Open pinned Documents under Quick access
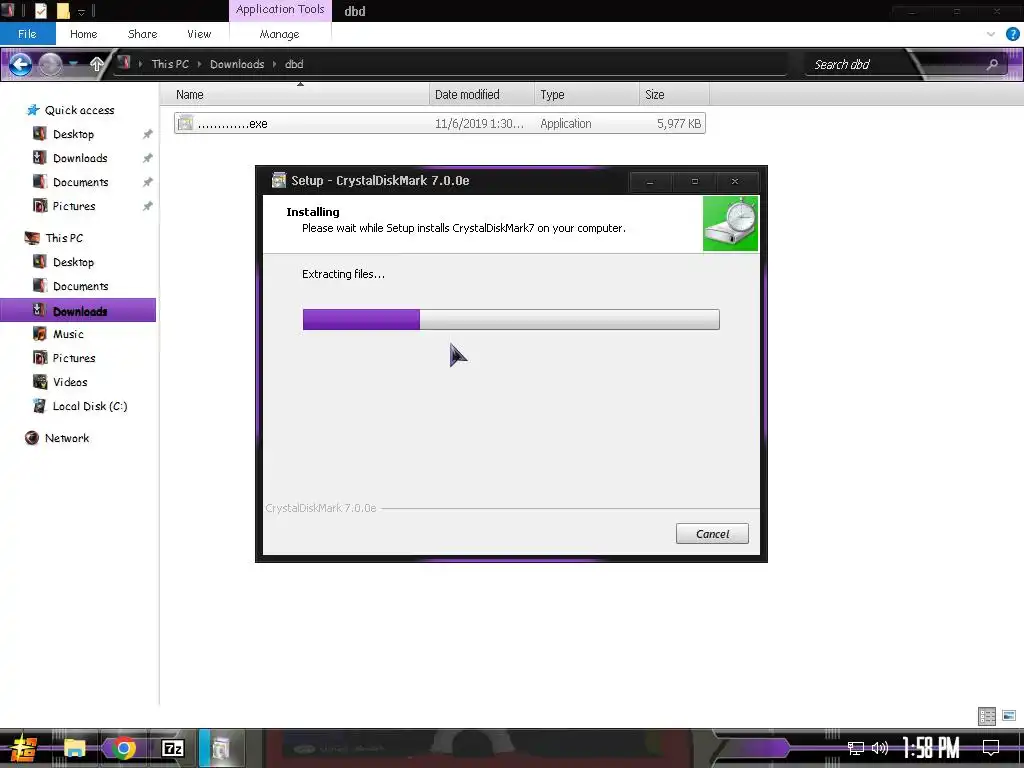Viewport: 1024px width, 768px height. [x=80, y=182]
